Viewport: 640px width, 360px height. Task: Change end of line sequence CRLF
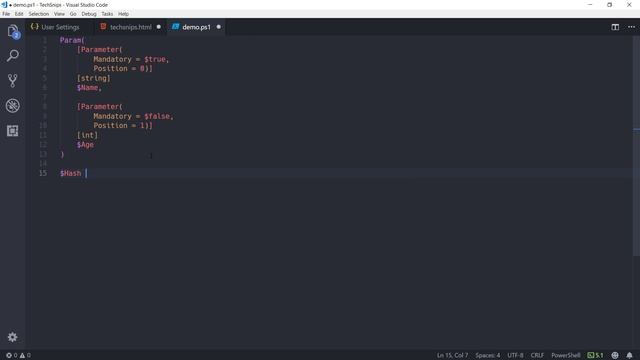point(537,356)
